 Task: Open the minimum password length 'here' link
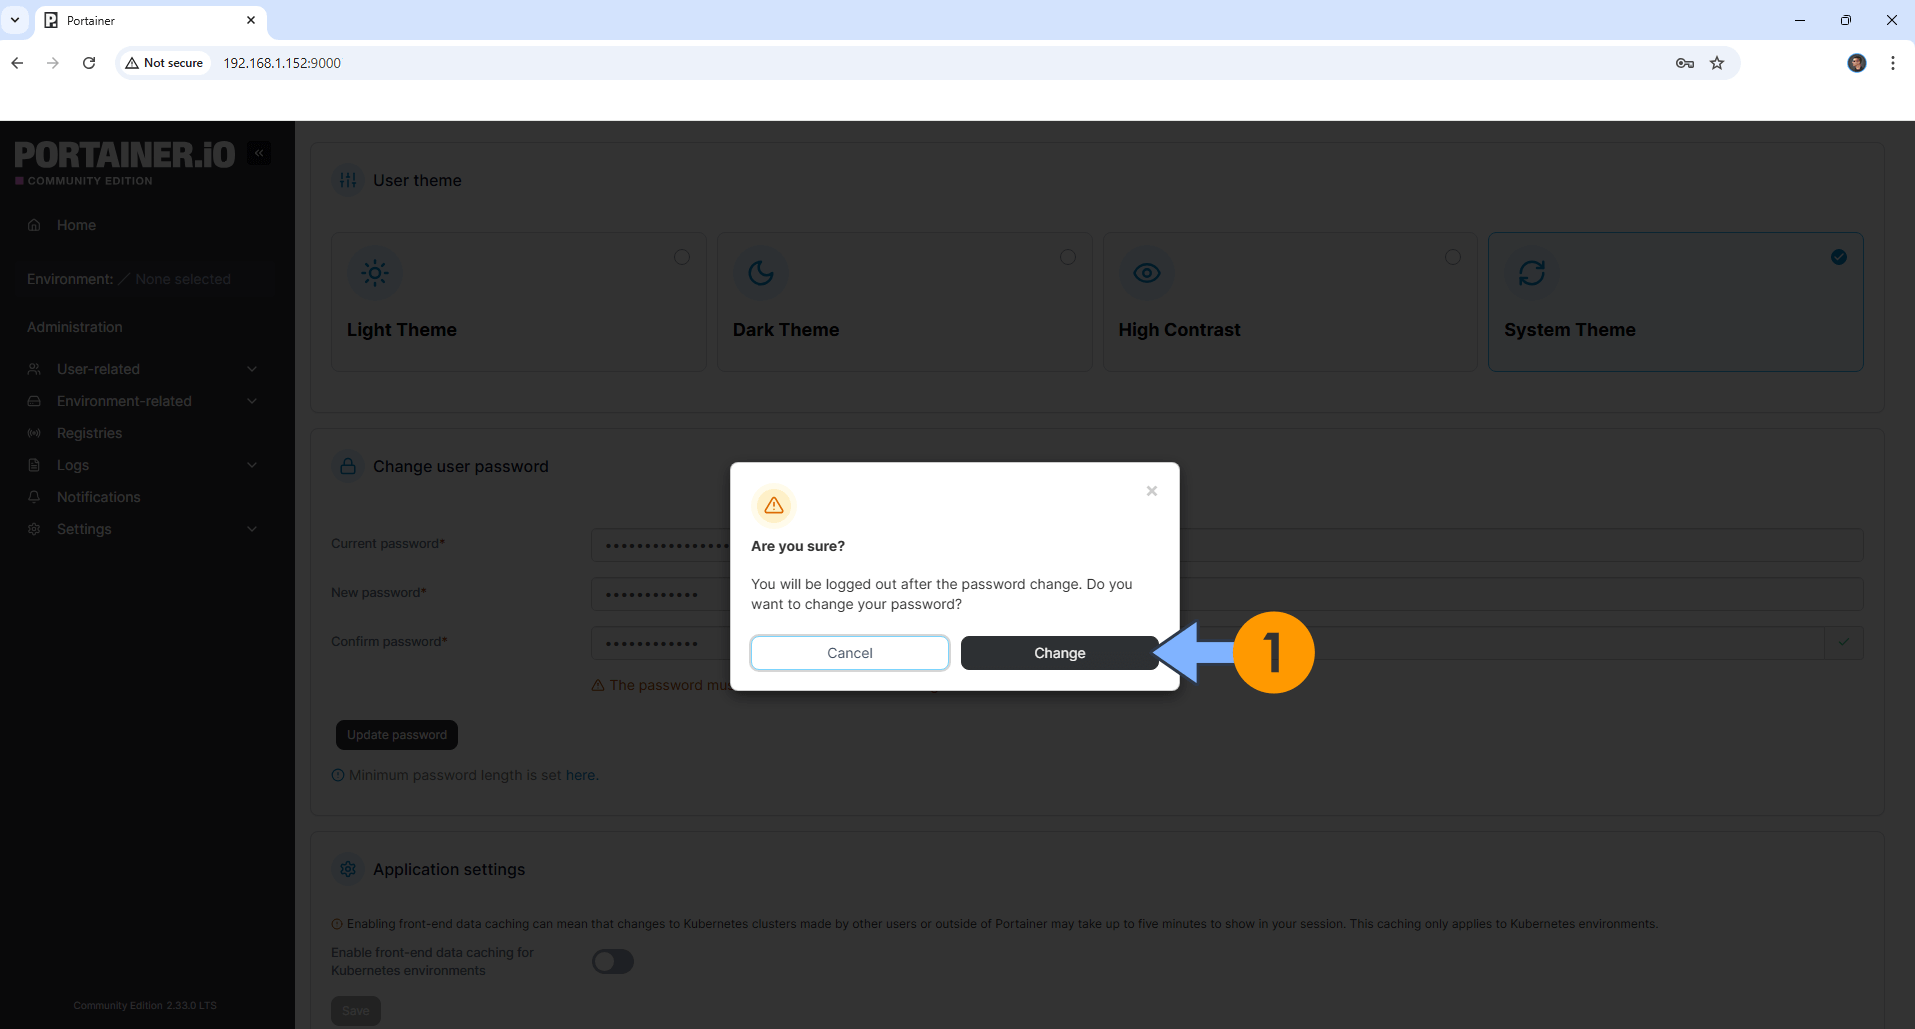[x=581, y=774]
